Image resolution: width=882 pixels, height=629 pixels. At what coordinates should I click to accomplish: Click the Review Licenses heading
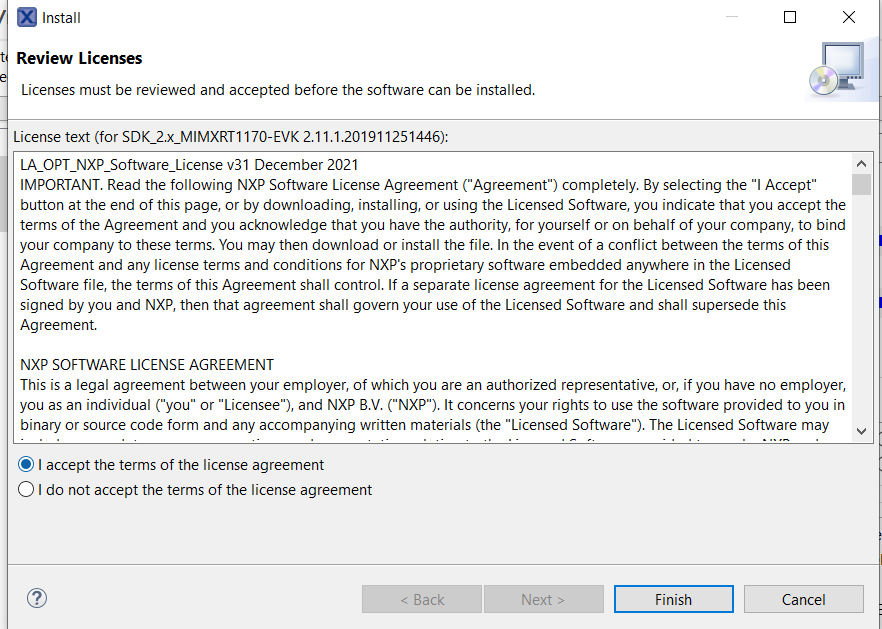tap(79, 58)
